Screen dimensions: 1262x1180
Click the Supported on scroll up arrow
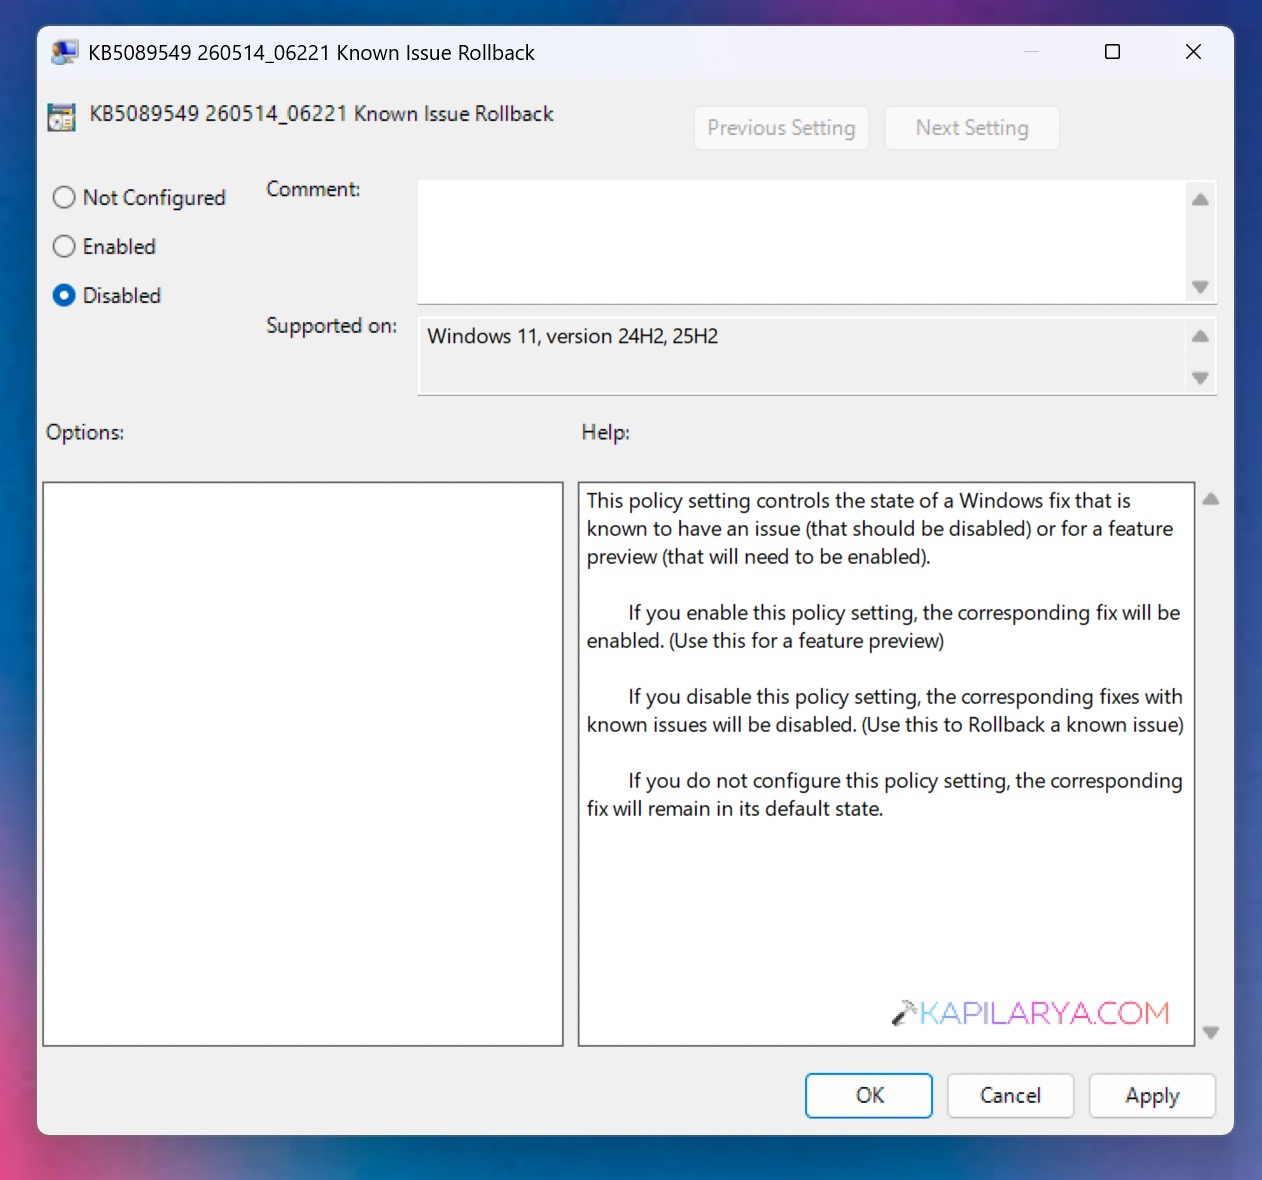click(x=1200, y=336)
